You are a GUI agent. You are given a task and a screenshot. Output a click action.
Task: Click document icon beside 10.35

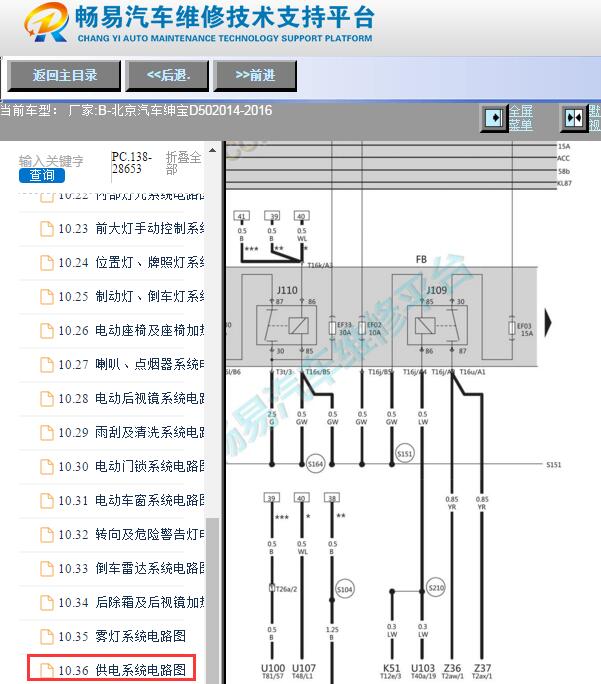[x=47, y=637]
